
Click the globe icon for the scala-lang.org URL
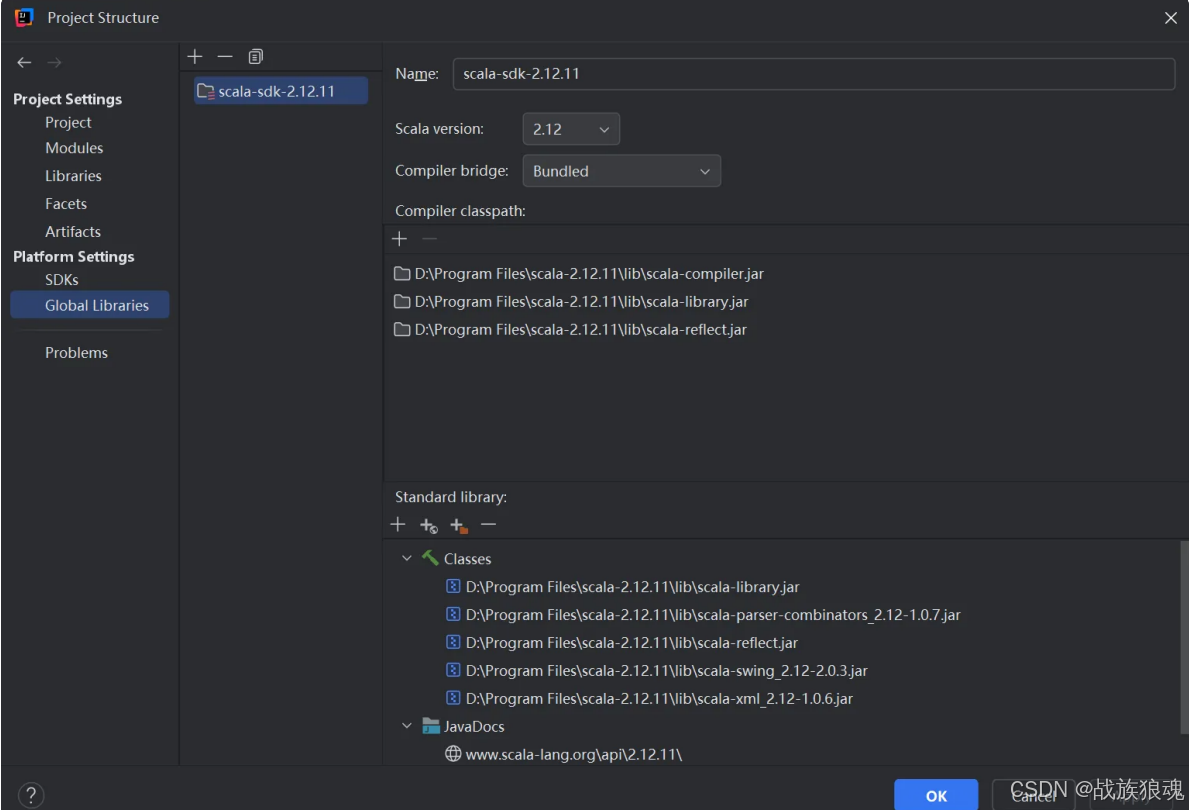453,753
